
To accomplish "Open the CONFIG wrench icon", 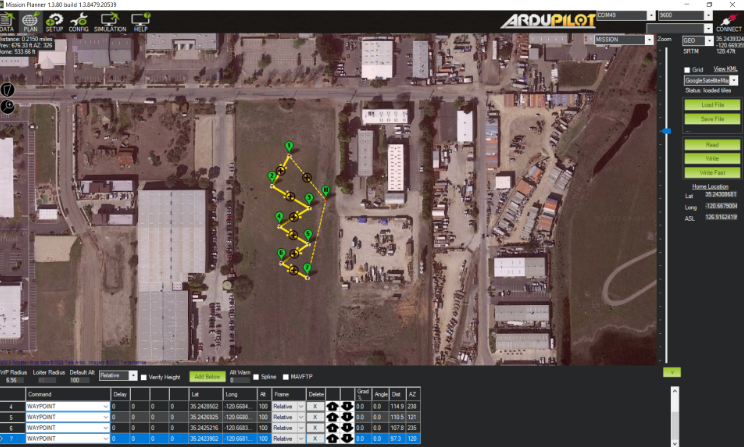I will [x=78, y=22].
